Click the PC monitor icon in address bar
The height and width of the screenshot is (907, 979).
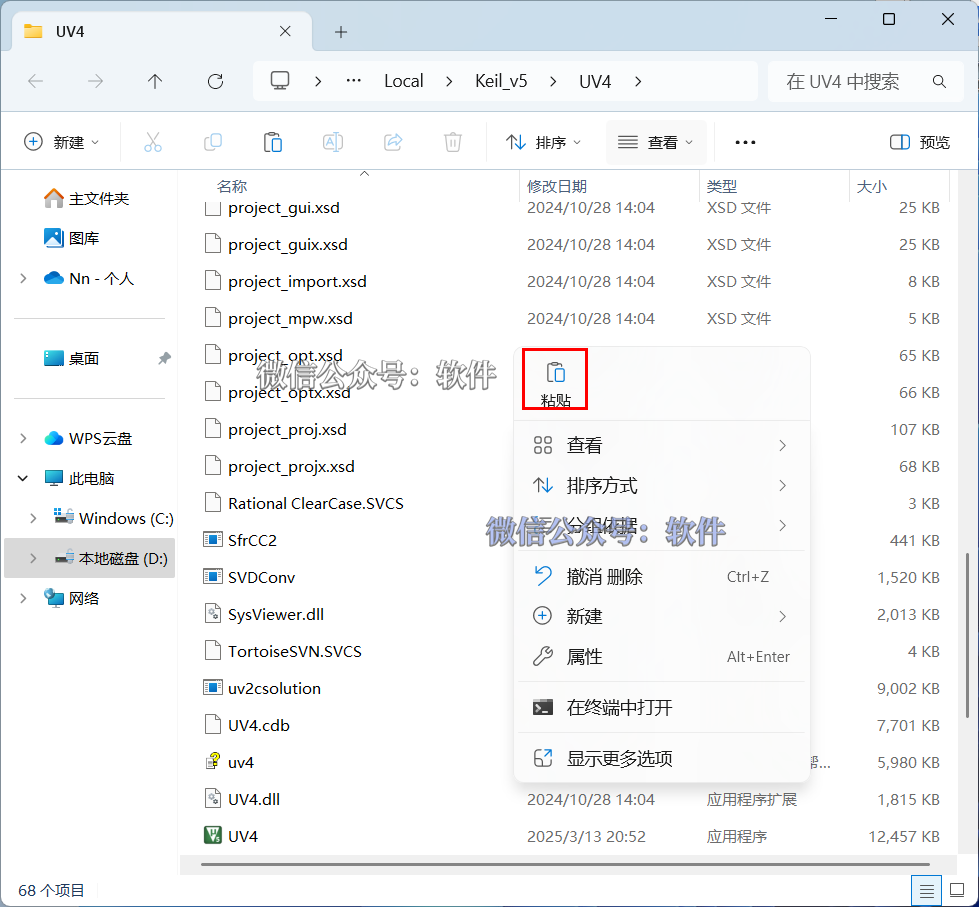[x=279, y=81]
